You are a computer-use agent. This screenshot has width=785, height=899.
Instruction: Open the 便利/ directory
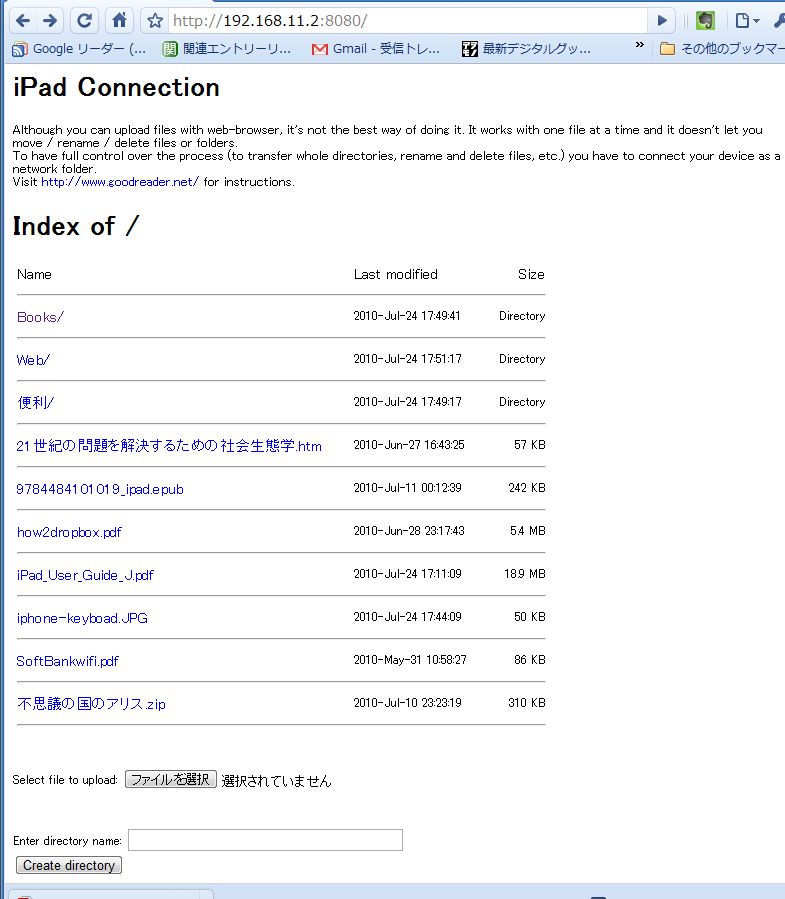35,402
